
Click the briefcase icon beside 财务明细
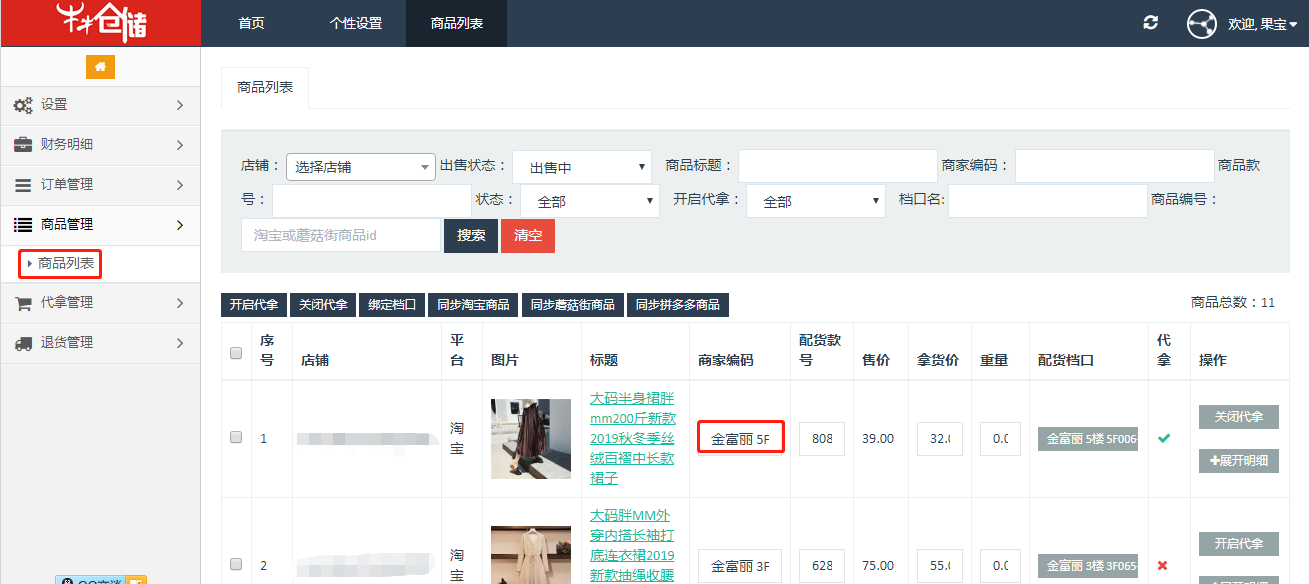pyautogui.click(x=23, y=145)
